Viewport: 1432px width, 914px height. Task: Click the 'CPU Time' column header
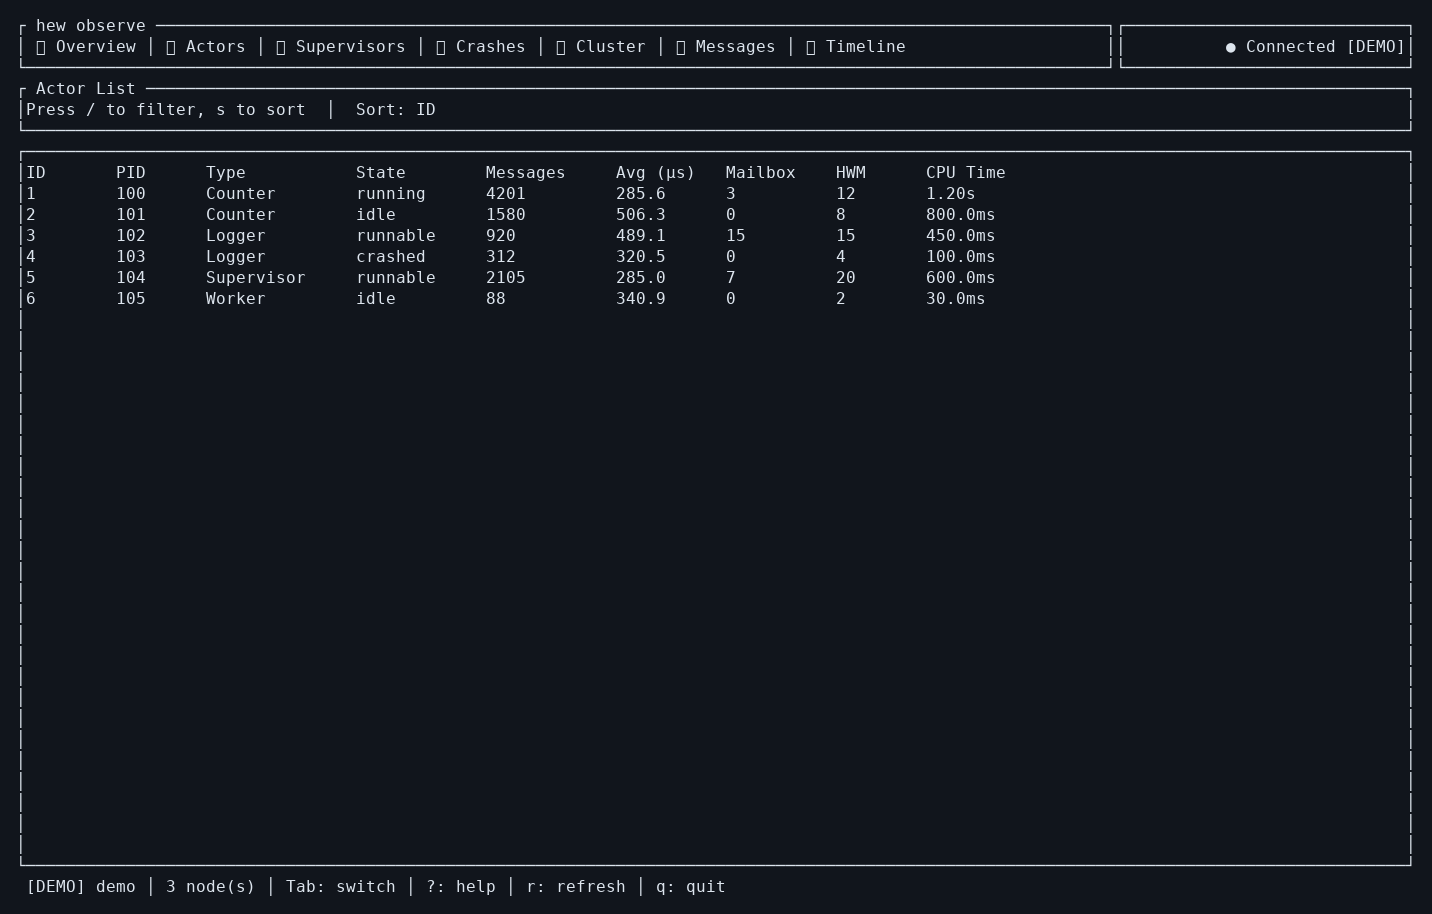pos(966,173)
